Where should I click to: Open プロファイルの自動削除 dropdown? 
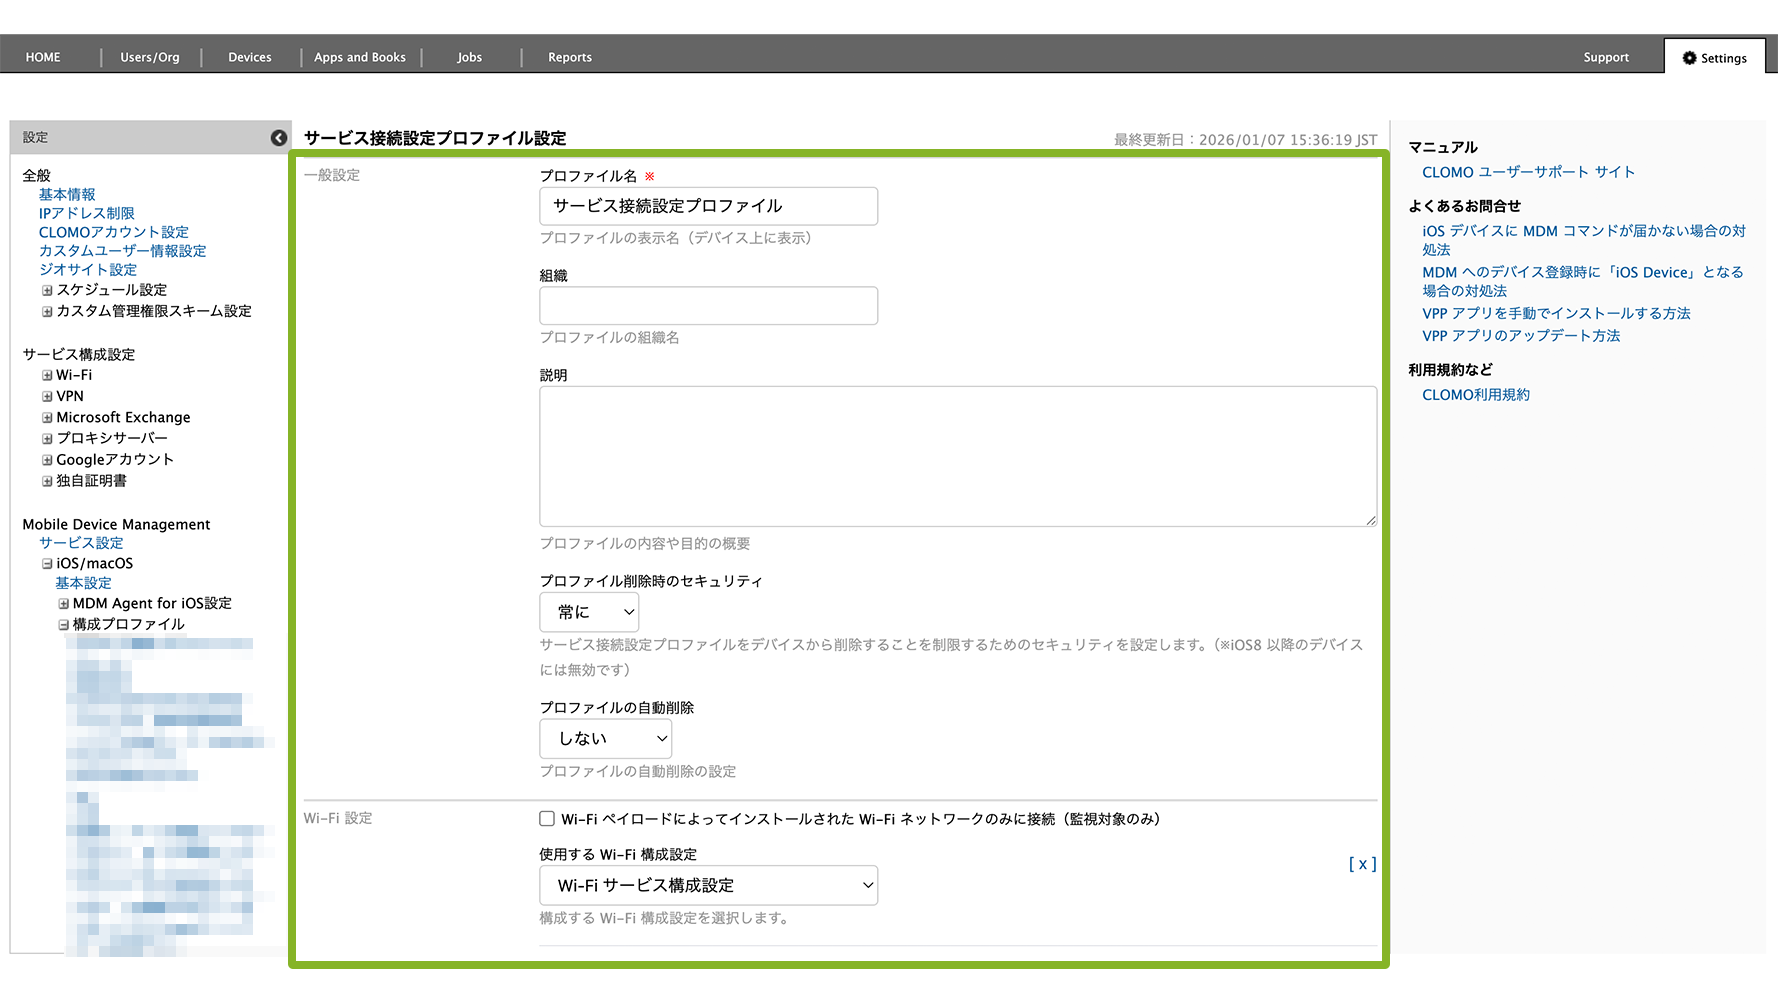[x=605, y=739]
